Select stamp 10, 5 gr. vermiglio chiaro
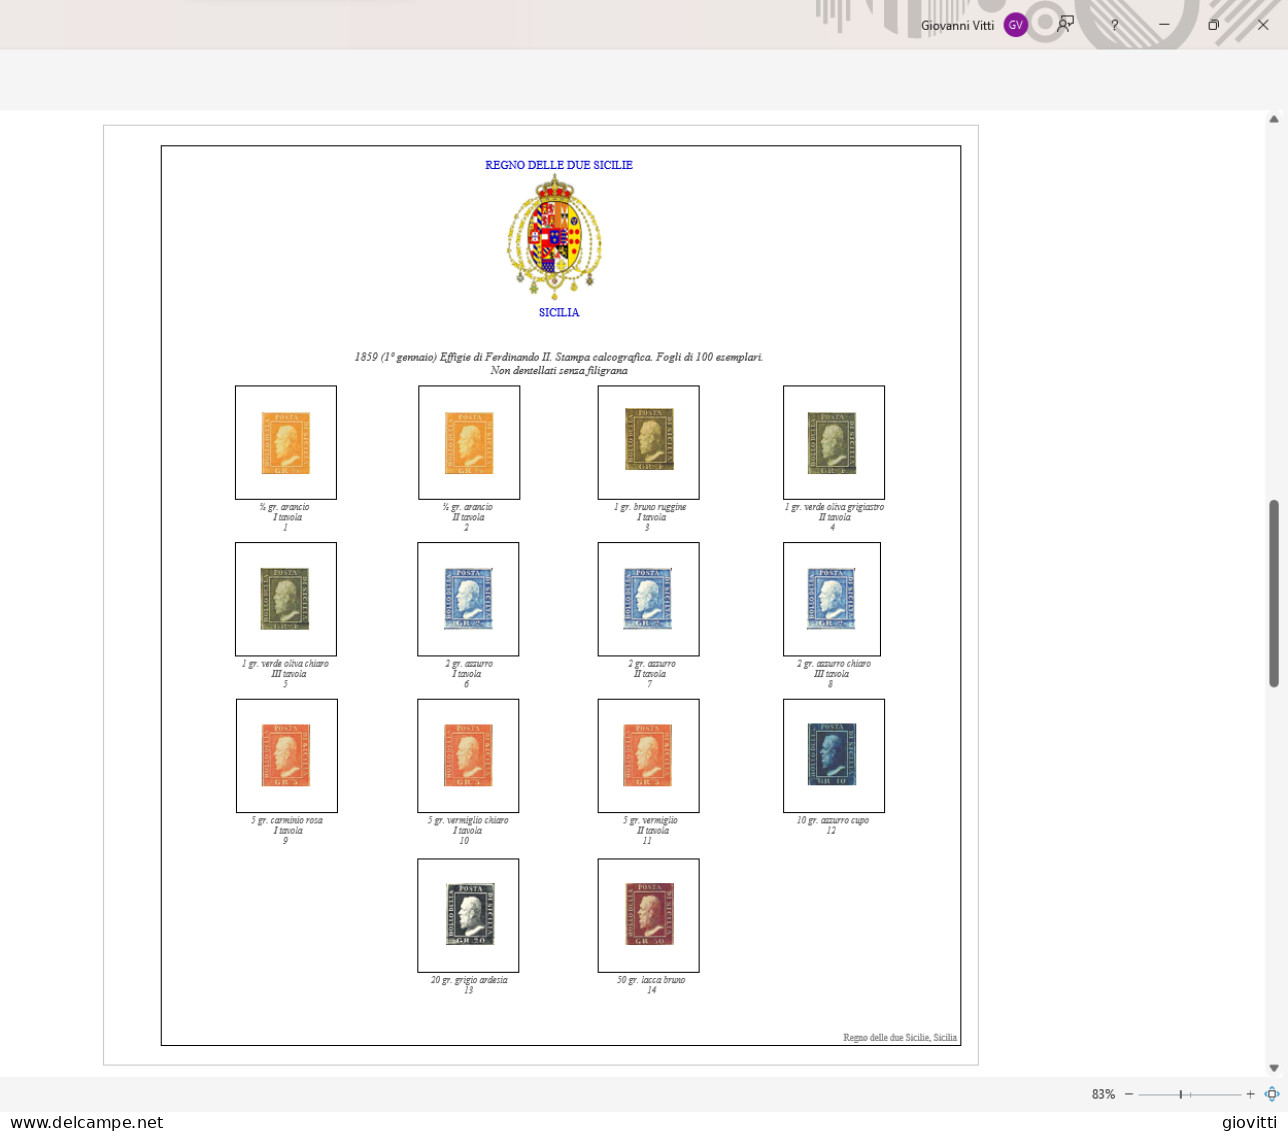Screen dimensions: 1288x1131 (469, 755)
